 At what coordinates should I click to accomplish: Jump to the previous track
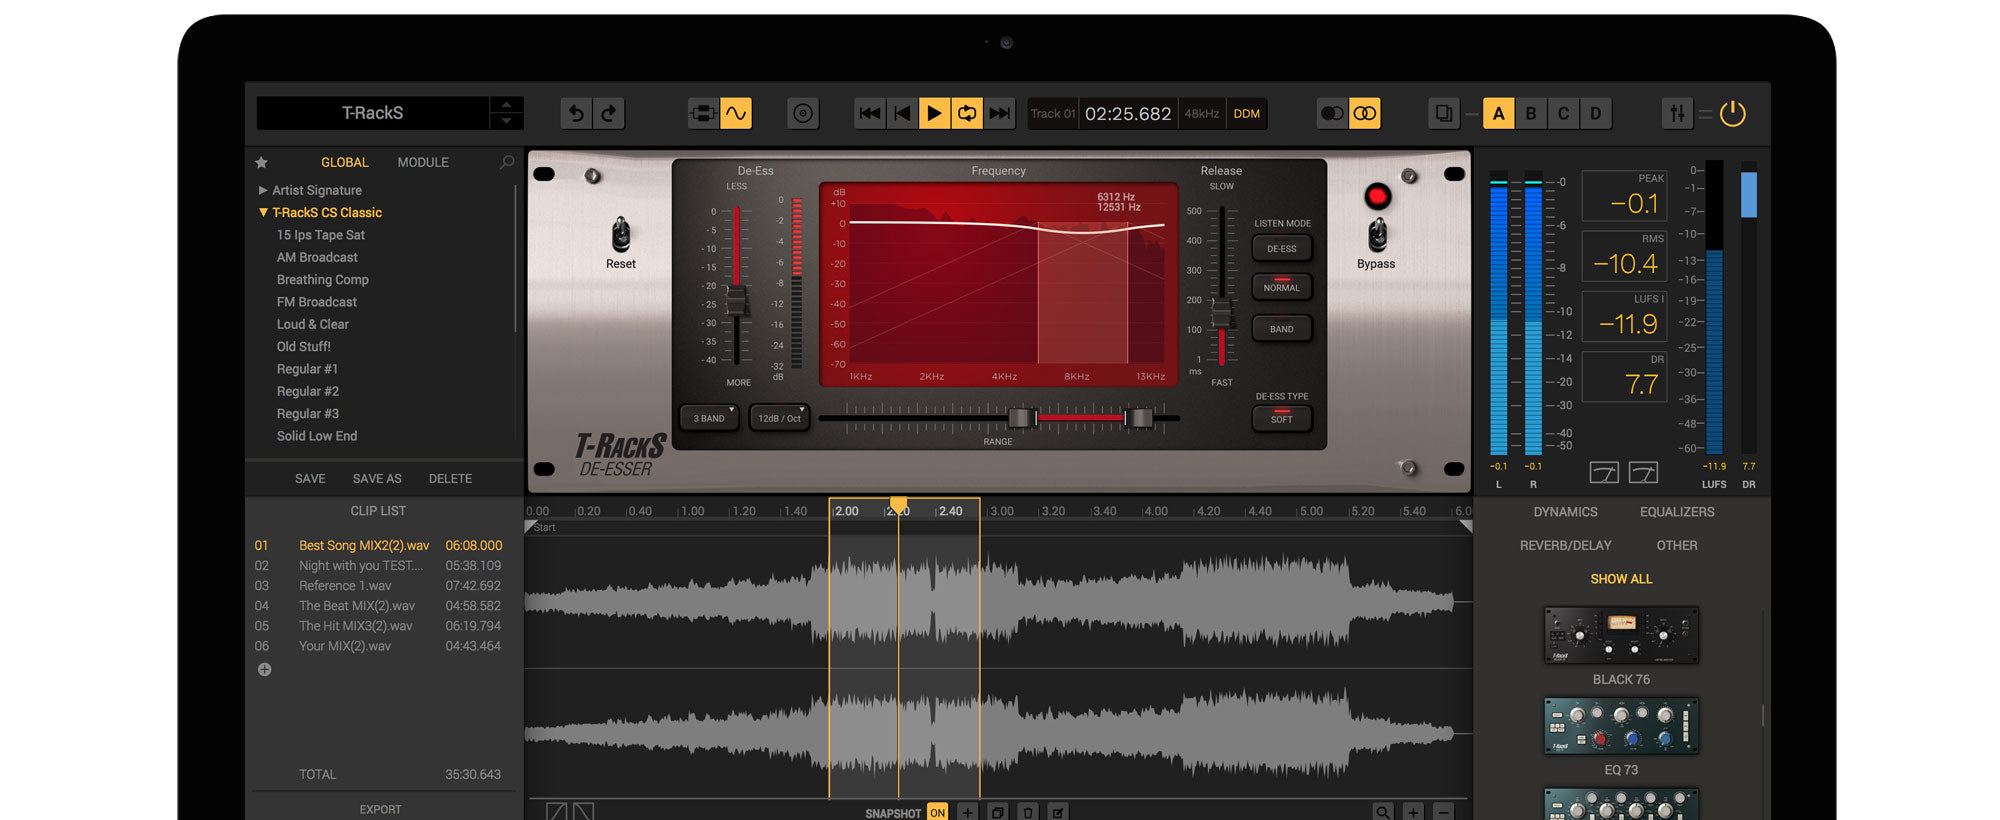click(x=902, y=114)
